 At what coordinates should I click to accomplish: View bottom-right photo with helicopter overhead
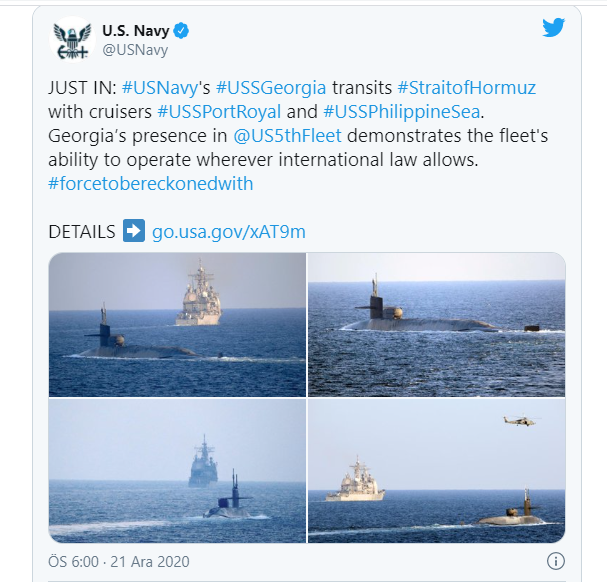click(437, 470)
